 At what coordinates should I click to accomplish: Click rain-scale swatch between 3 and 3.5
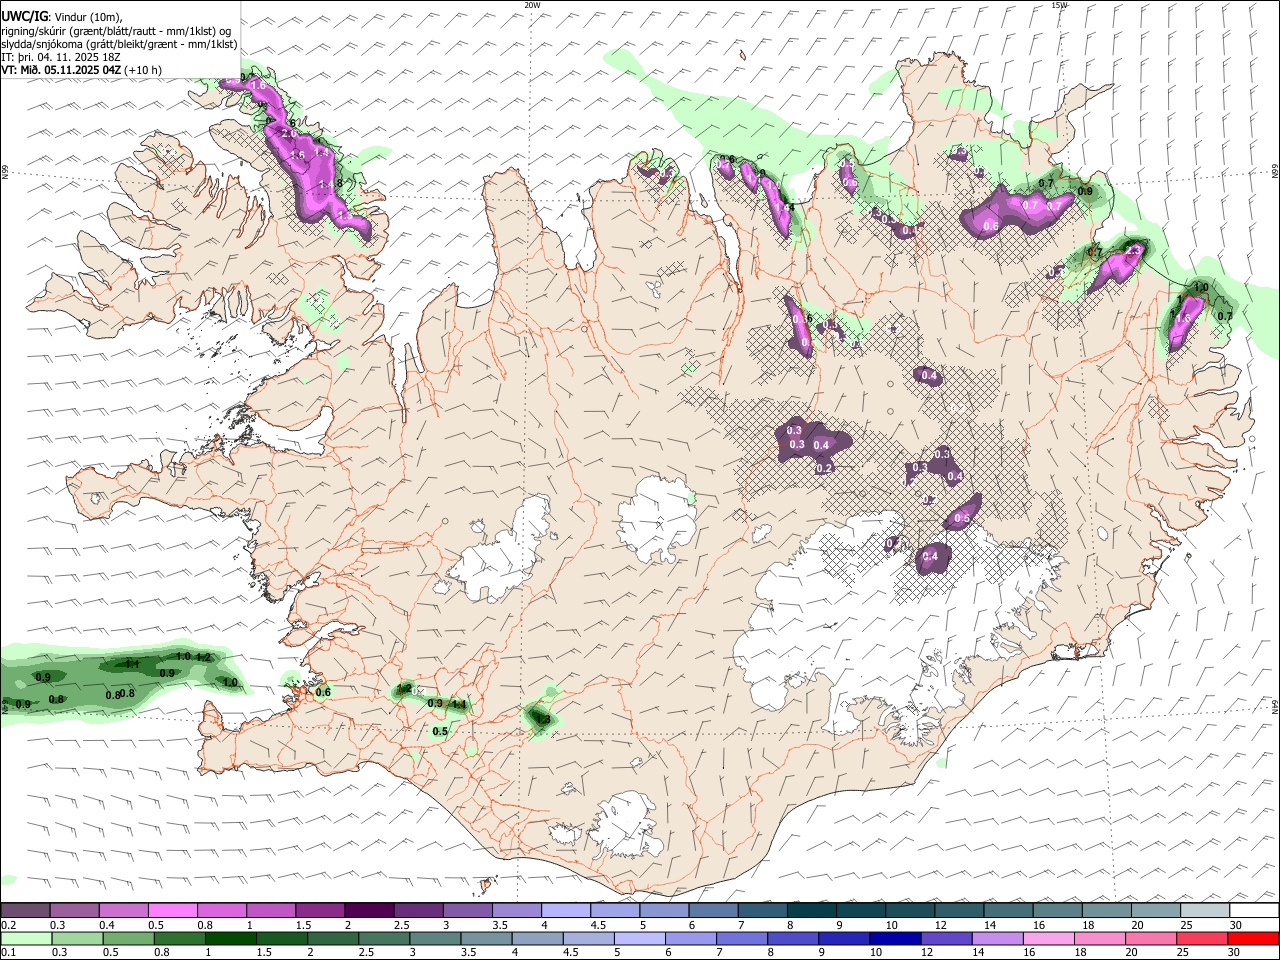tap(434, 938)
